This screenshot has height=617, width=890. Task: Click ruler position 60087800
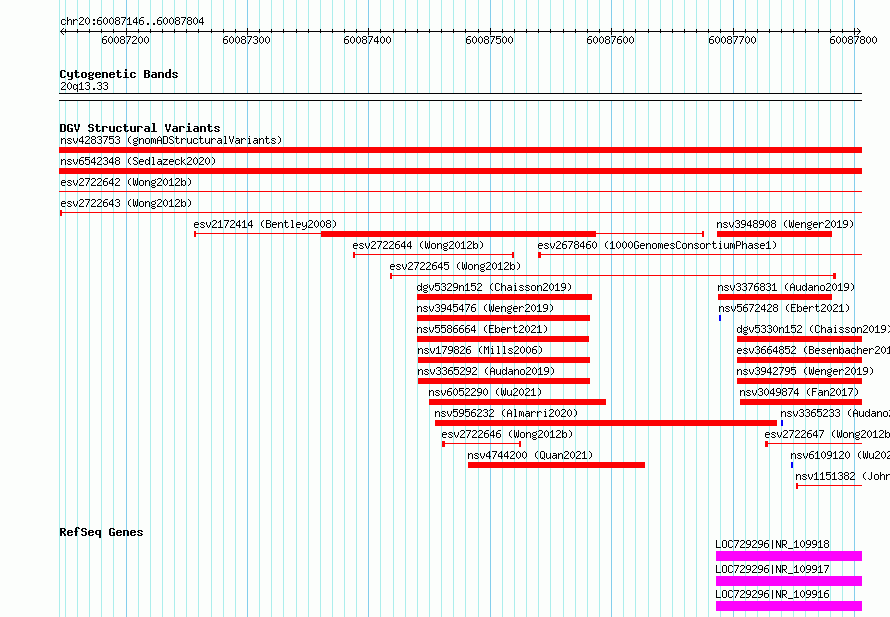[853, 40]
